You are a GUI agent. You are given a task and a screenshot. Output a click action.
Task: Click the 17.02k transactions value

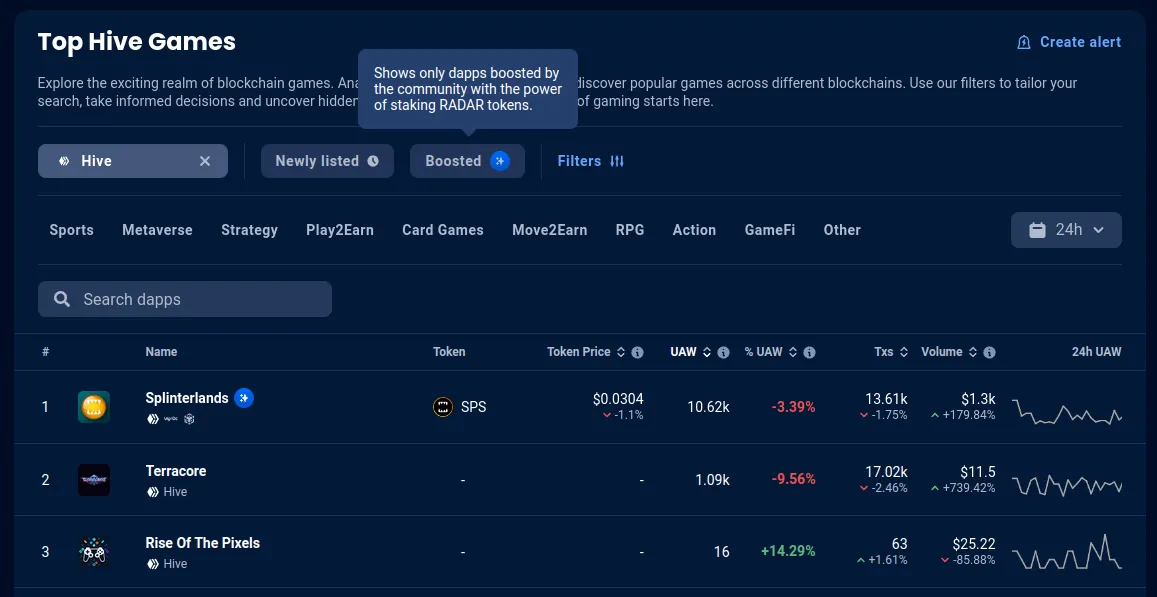coord(886,472)
